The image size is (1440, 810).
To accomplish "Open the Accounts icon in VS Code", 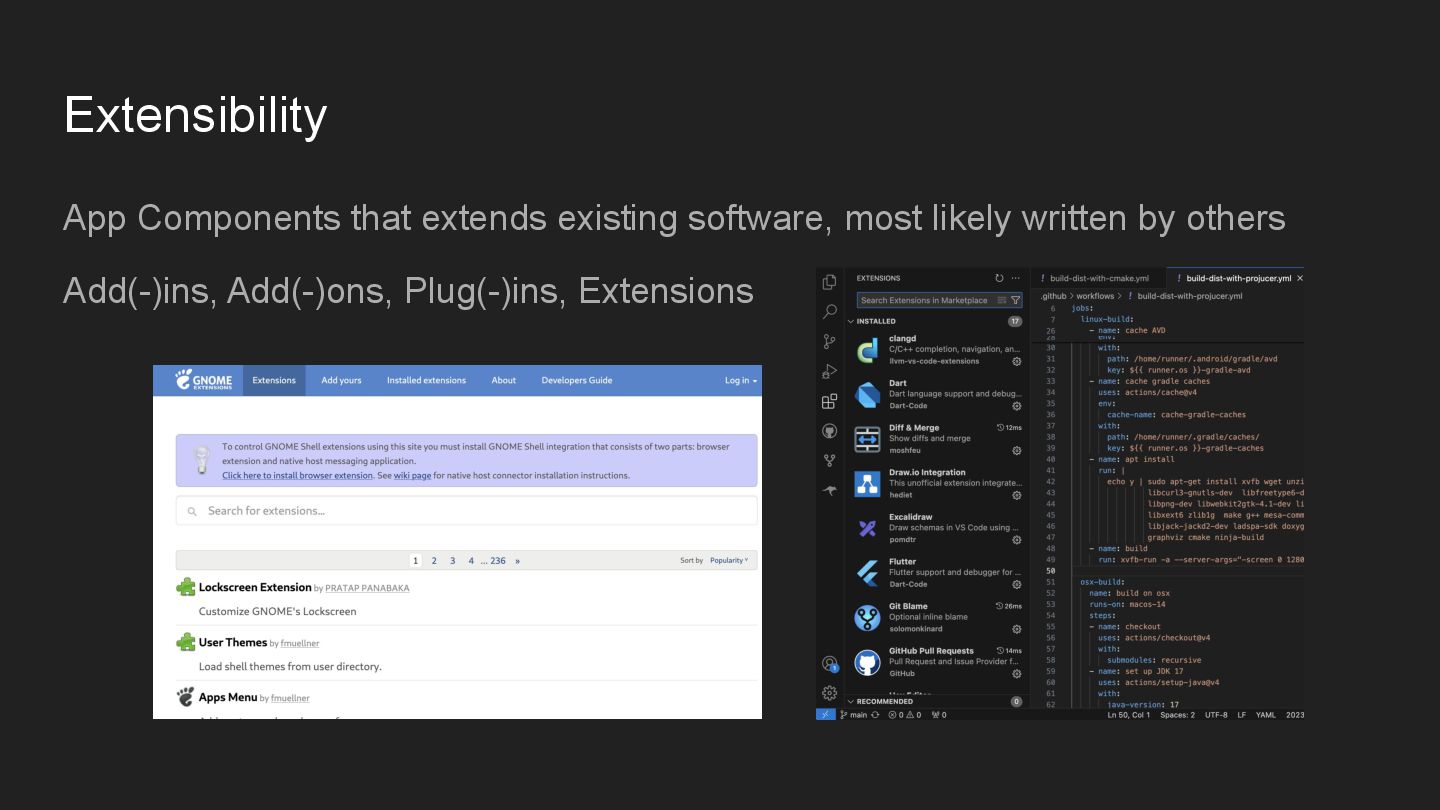I will (829, 664).
